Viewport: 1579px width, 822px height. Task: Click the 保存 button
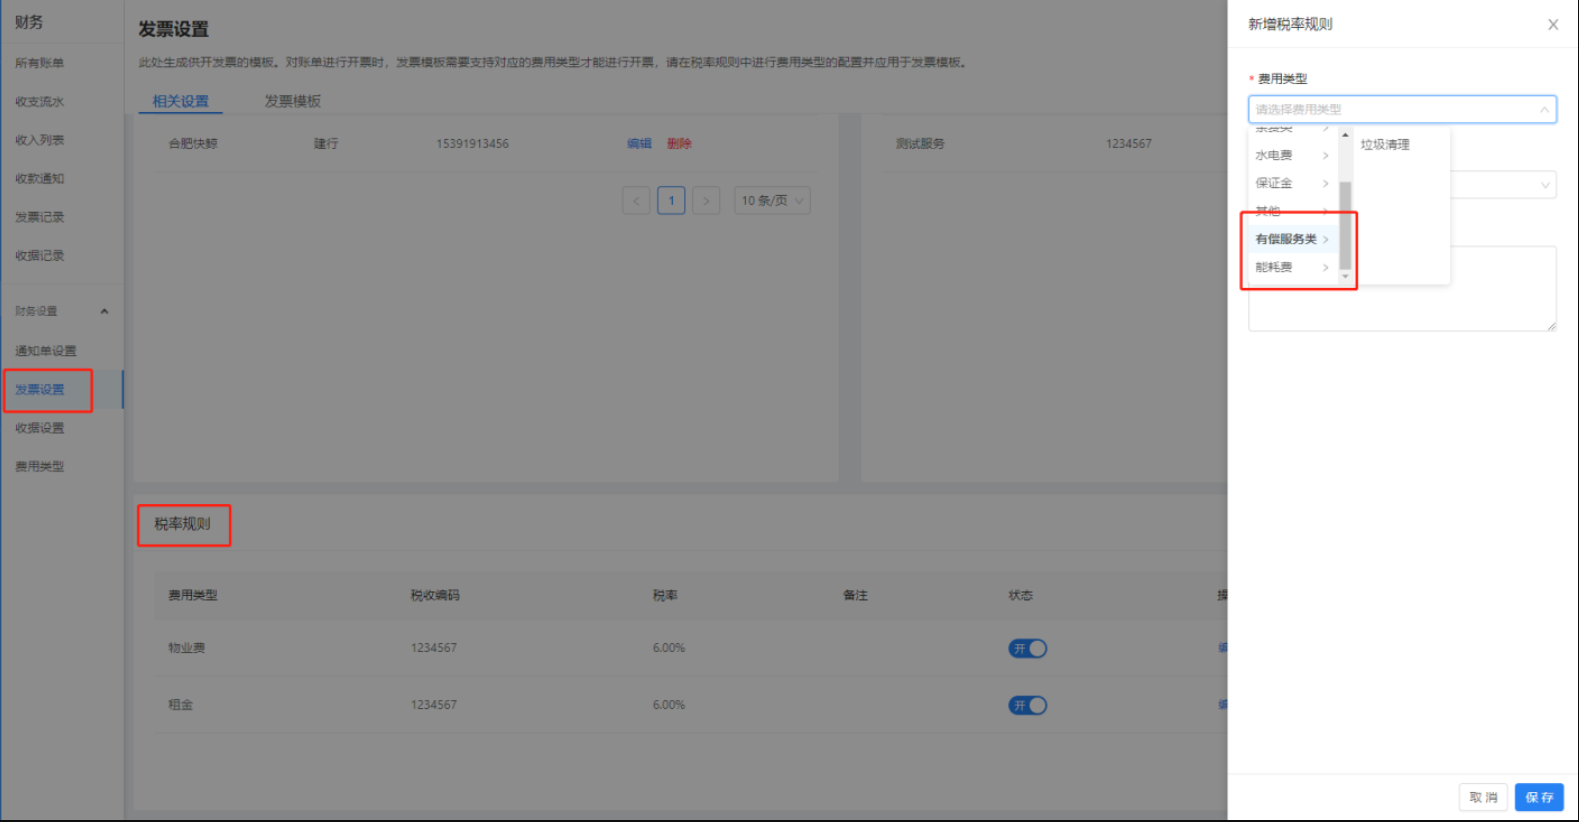coord(1538,797)
